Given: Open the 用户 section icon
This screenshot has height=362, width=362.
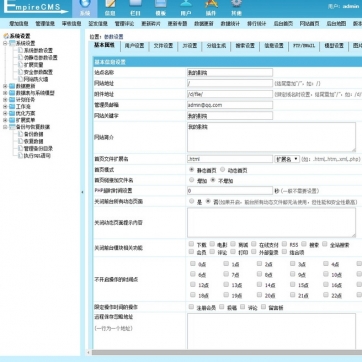Looking at the screenshot, I should point(186,4).
